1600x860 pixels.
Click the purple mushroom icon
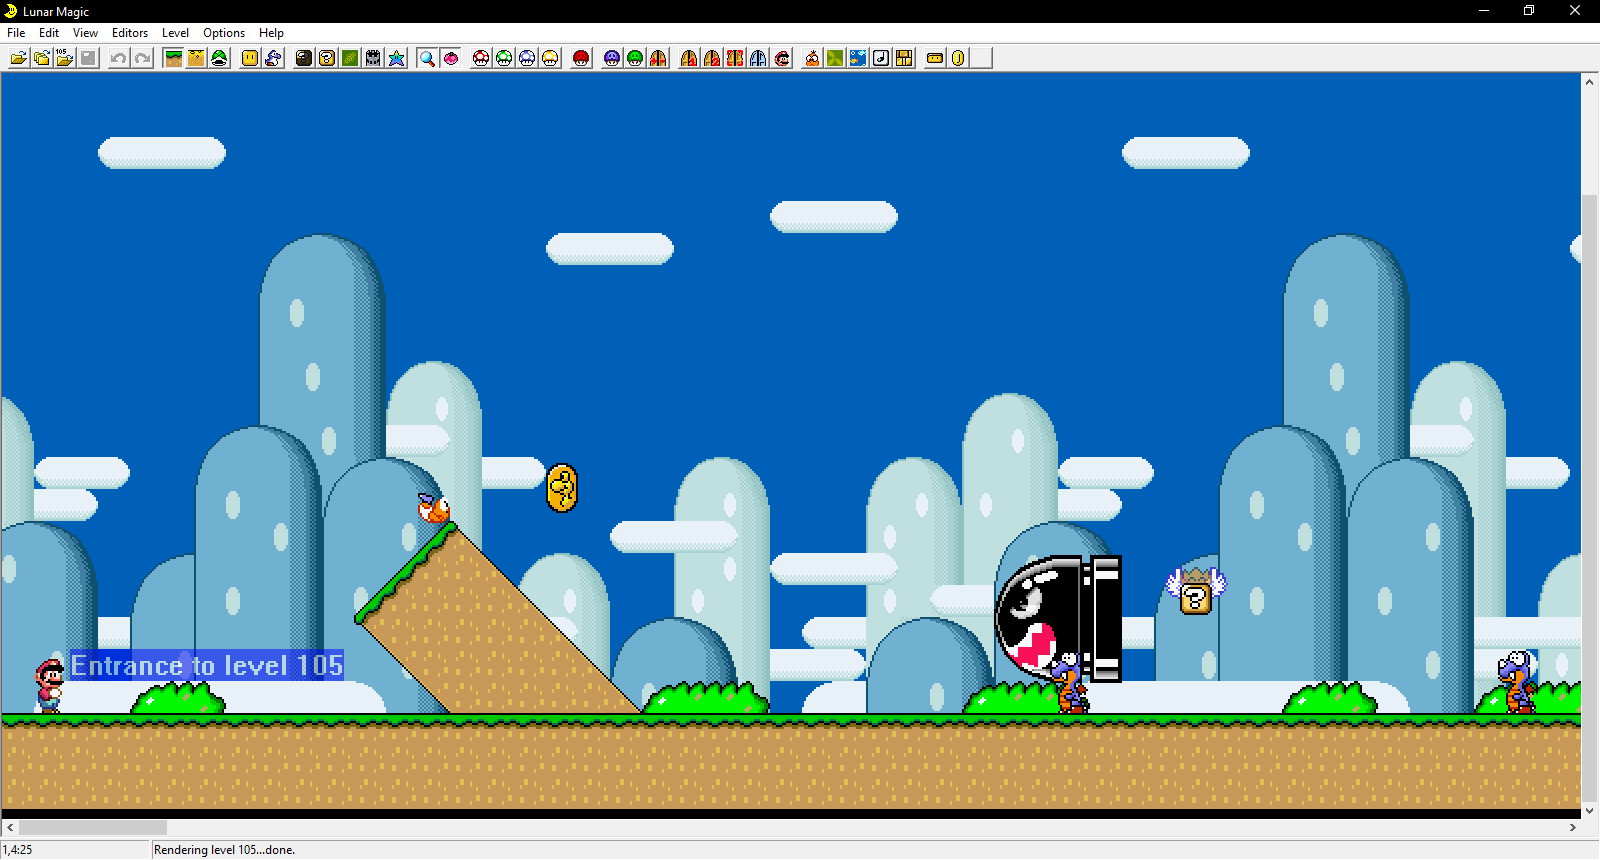click(x=612, y=58)
